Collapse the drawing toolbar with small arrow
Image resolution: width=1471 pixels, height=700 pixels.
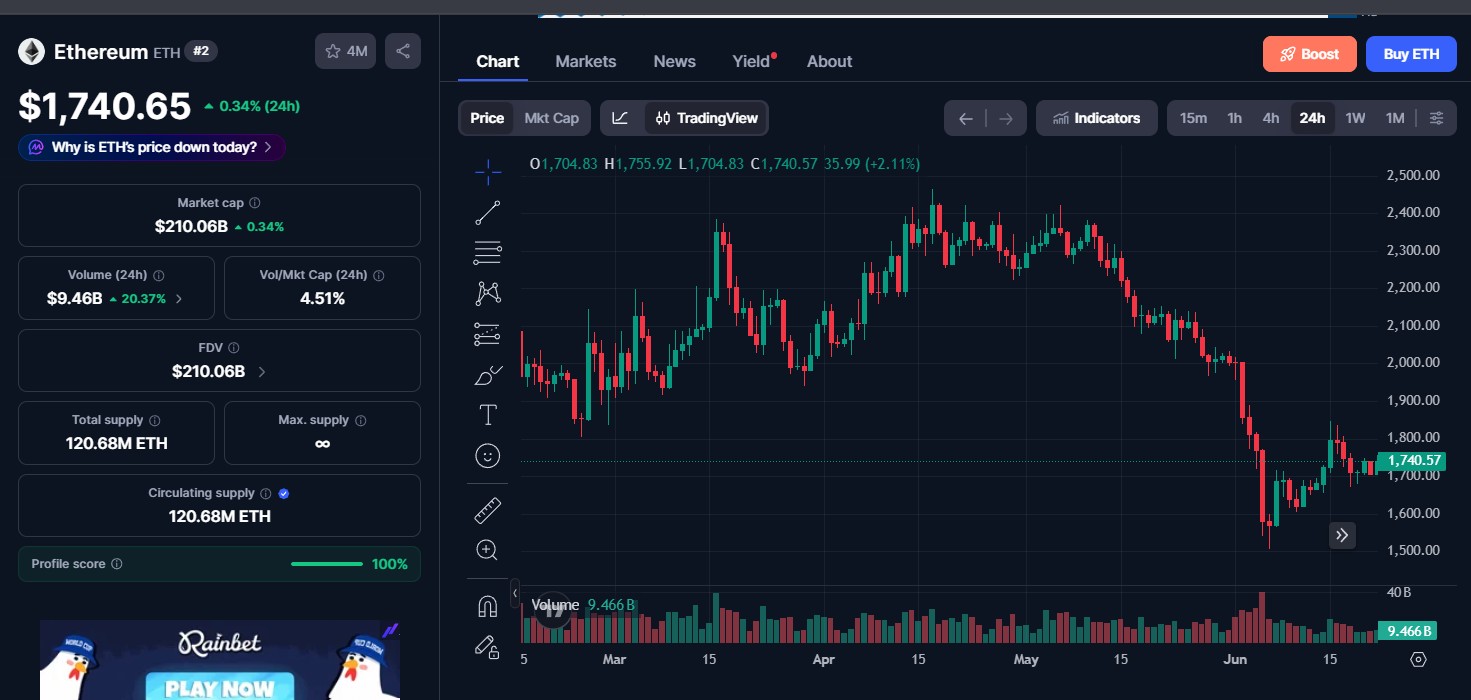tap(515, 593)
